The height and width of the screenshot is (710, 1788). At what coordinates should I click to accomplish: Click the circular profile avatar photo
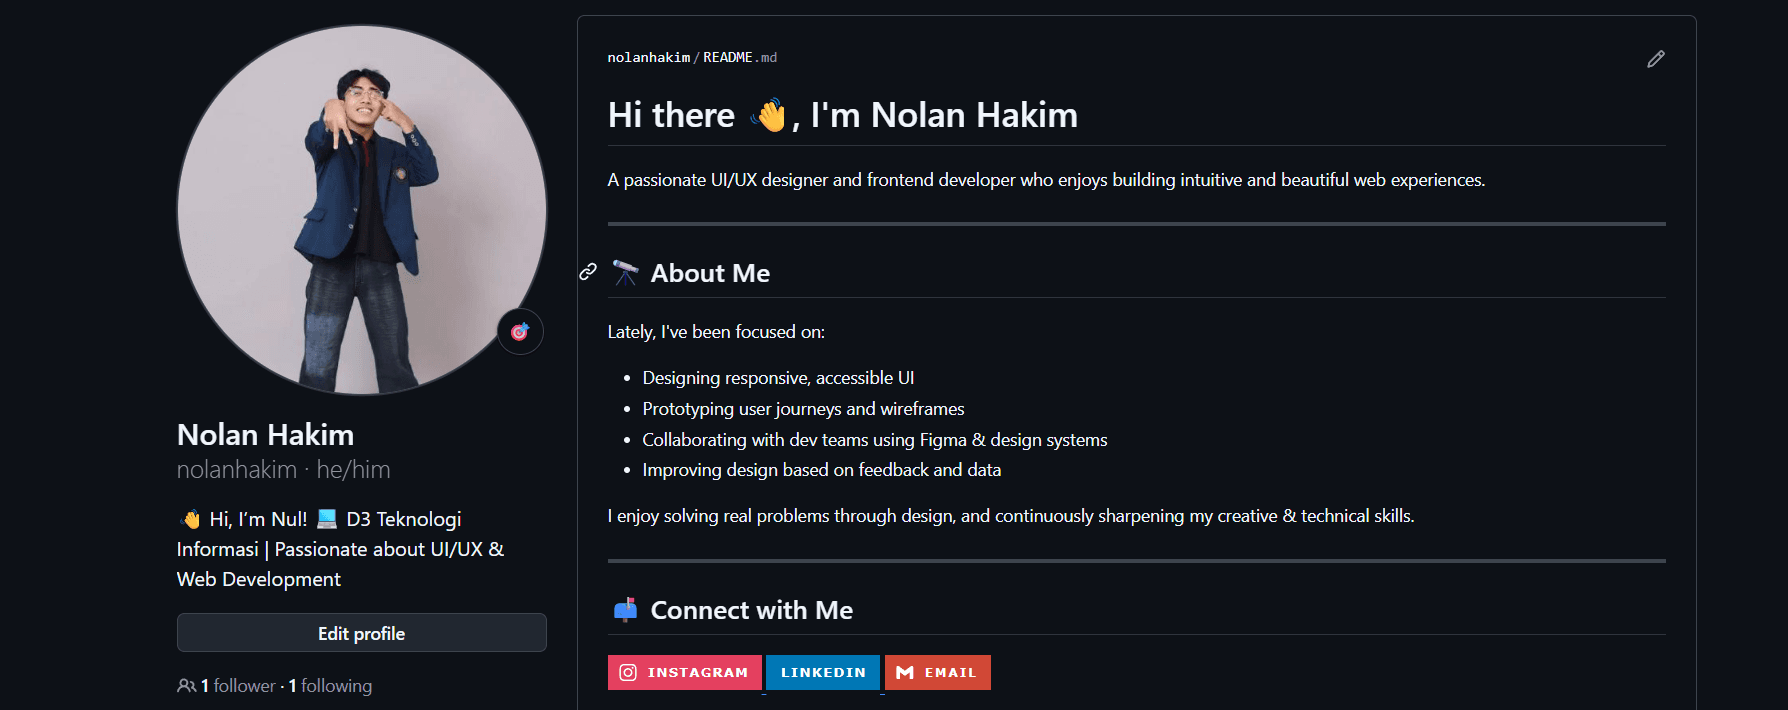pyautogui.click(x=362, y=210)
